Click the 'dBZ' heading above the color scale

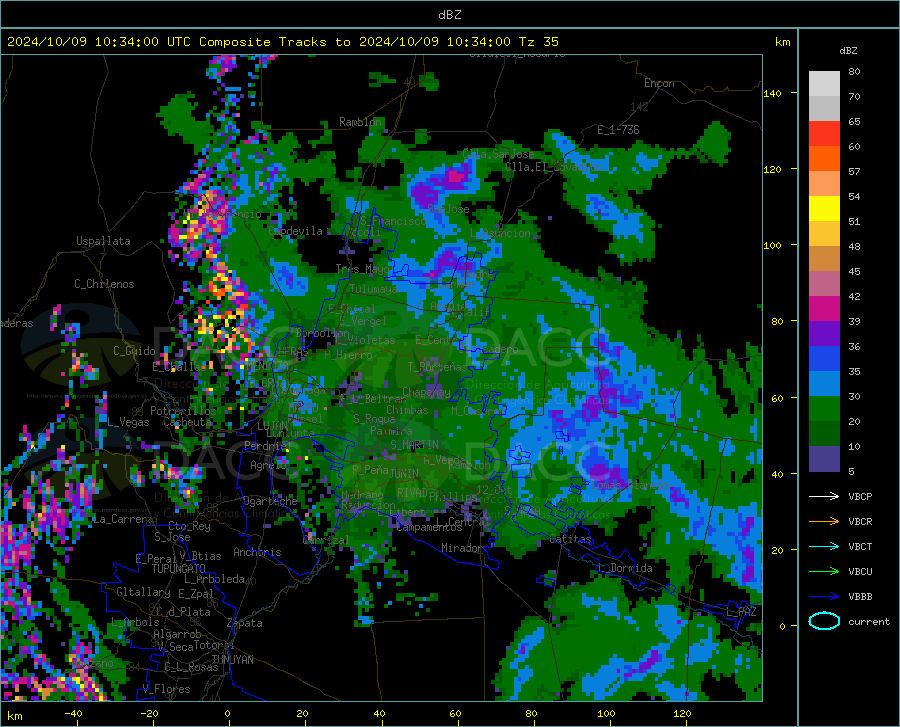point(848,50)
